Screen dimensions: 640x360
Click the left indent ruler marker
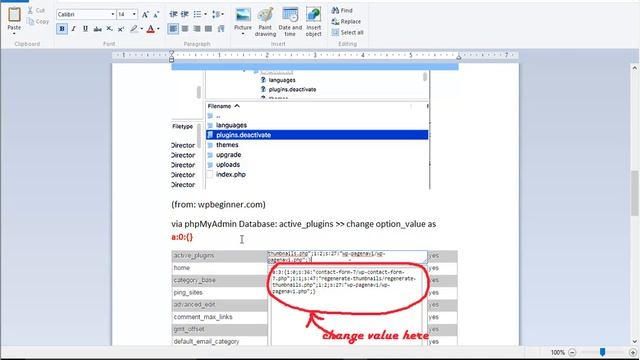pos(172,56)
